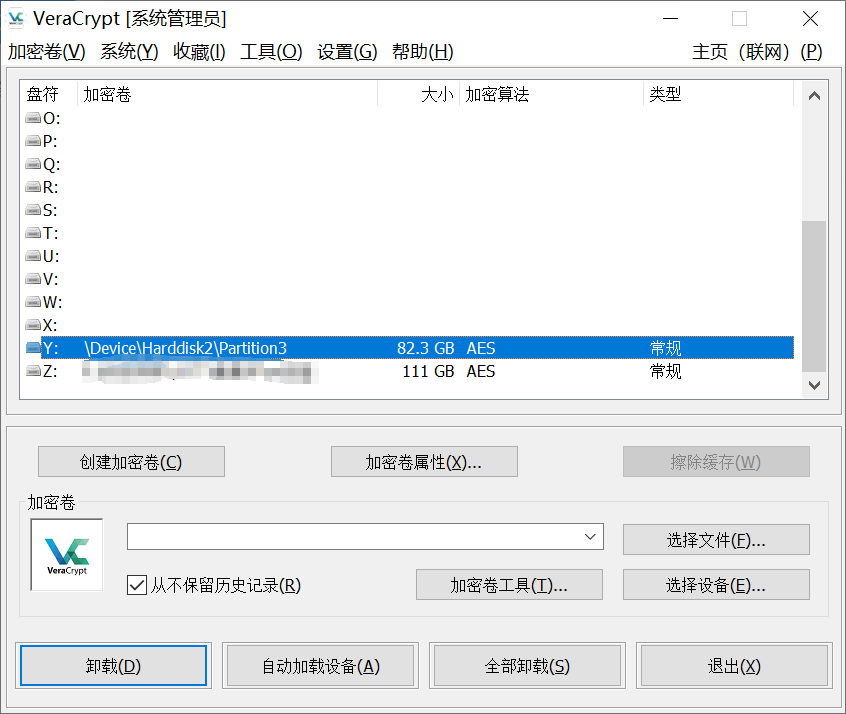Click the large VeraCrypt logo image

tap(67, 555)
